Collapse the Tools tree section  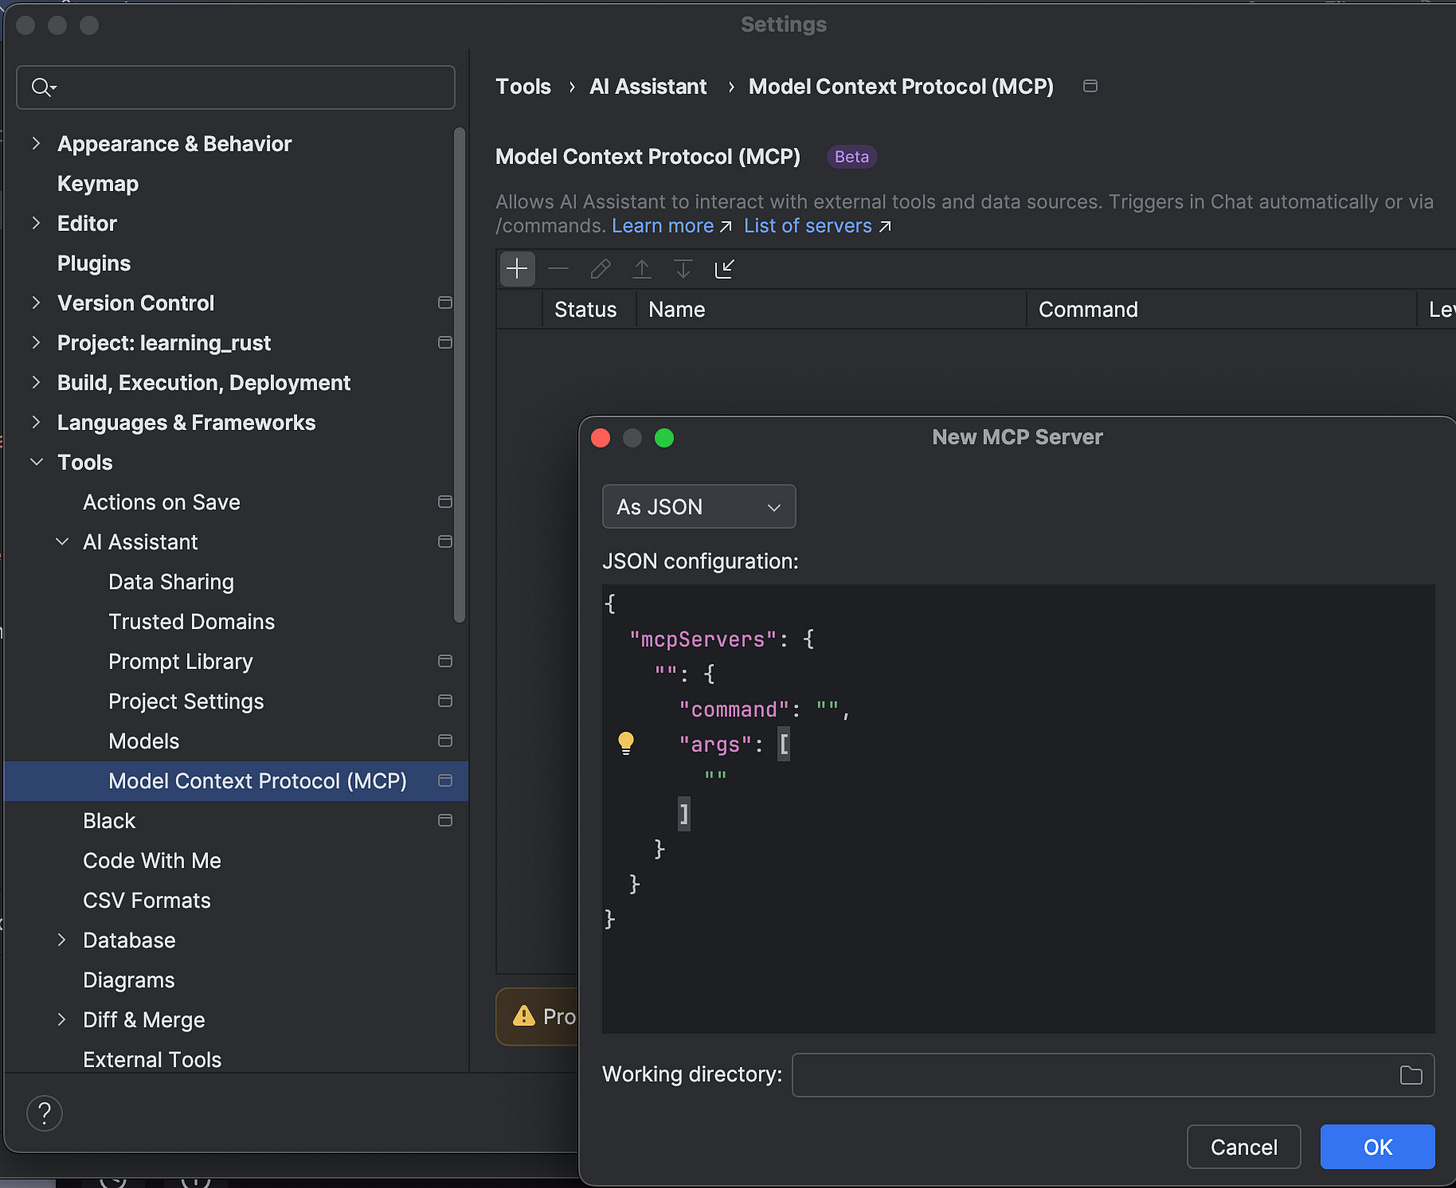[36, 462]
